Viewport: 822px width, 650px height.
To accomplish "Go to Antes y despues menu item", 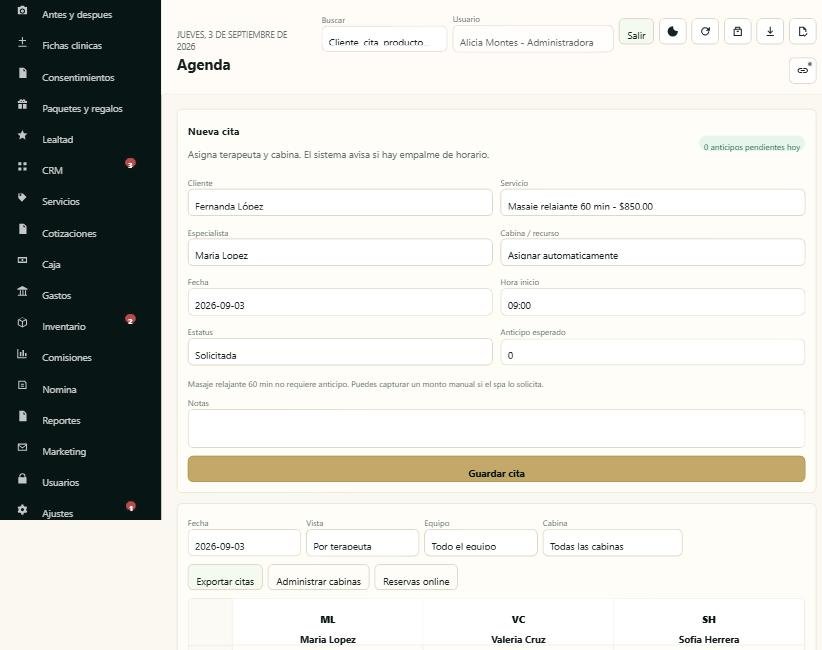I will coord(77,15).
